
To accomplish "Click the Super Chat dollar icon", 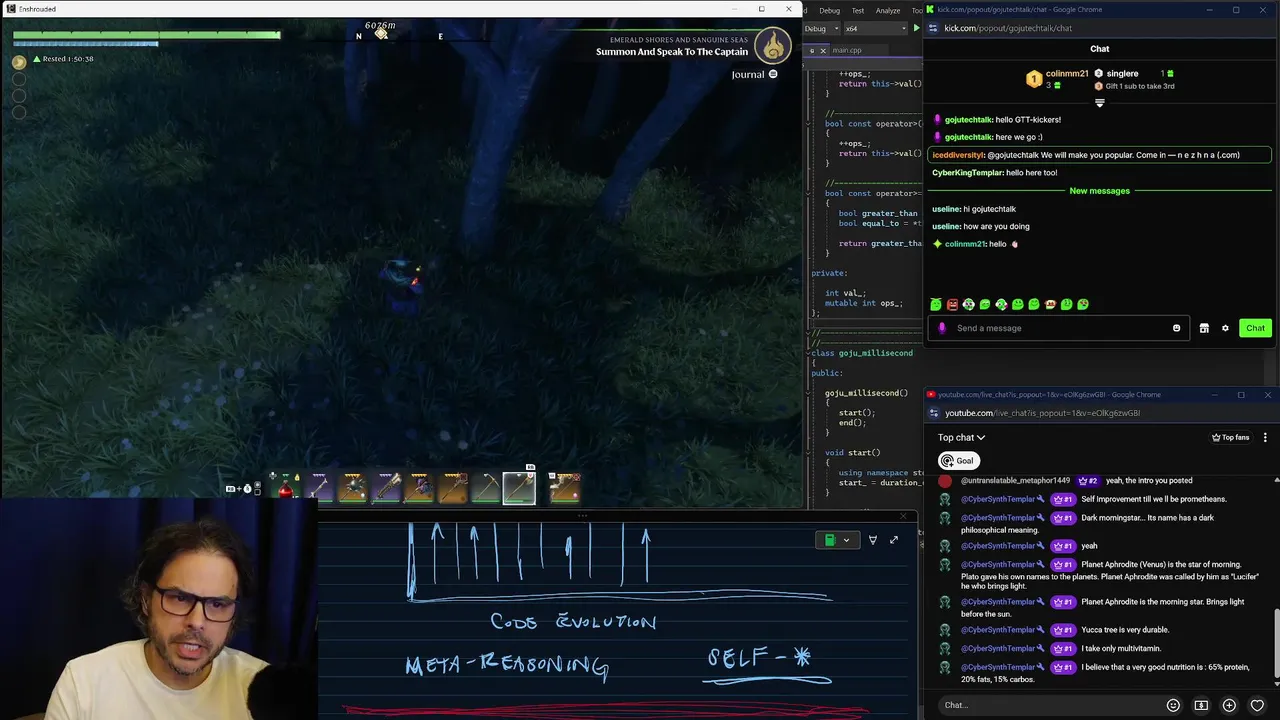I will pyautogui.click(x=1201, y=705).
